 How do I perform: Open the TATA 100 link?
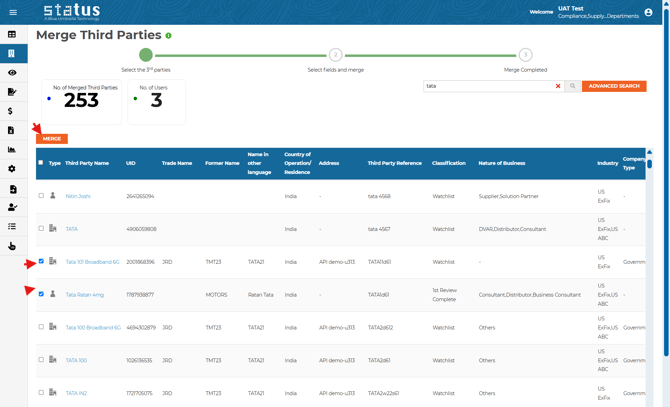(76, 361)
